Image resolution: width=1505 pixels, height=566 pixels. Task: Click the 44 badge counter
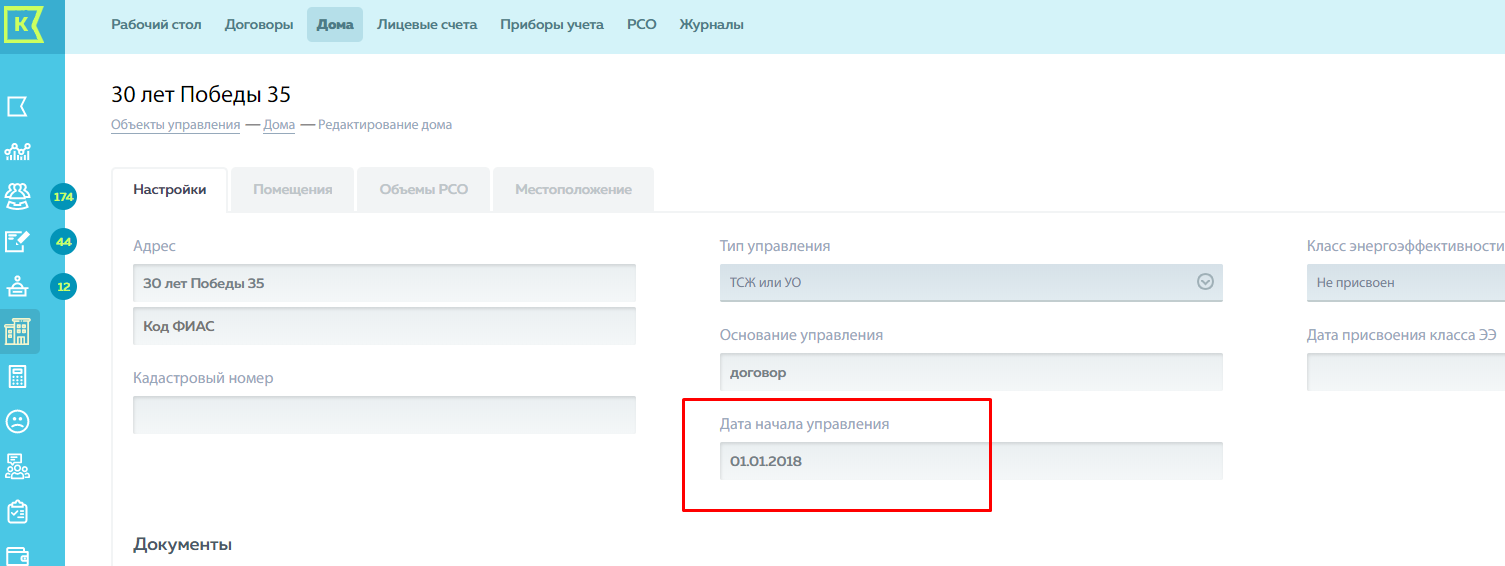pyautogui.click(x=64, y=242)
